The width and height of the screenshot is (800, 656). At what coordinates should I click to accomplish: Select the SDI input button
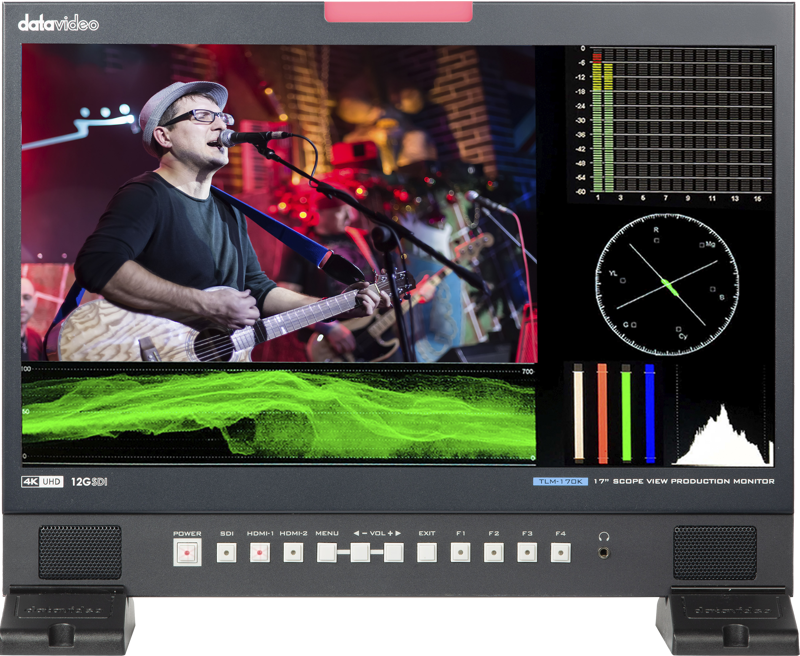(x=227, y=552)
